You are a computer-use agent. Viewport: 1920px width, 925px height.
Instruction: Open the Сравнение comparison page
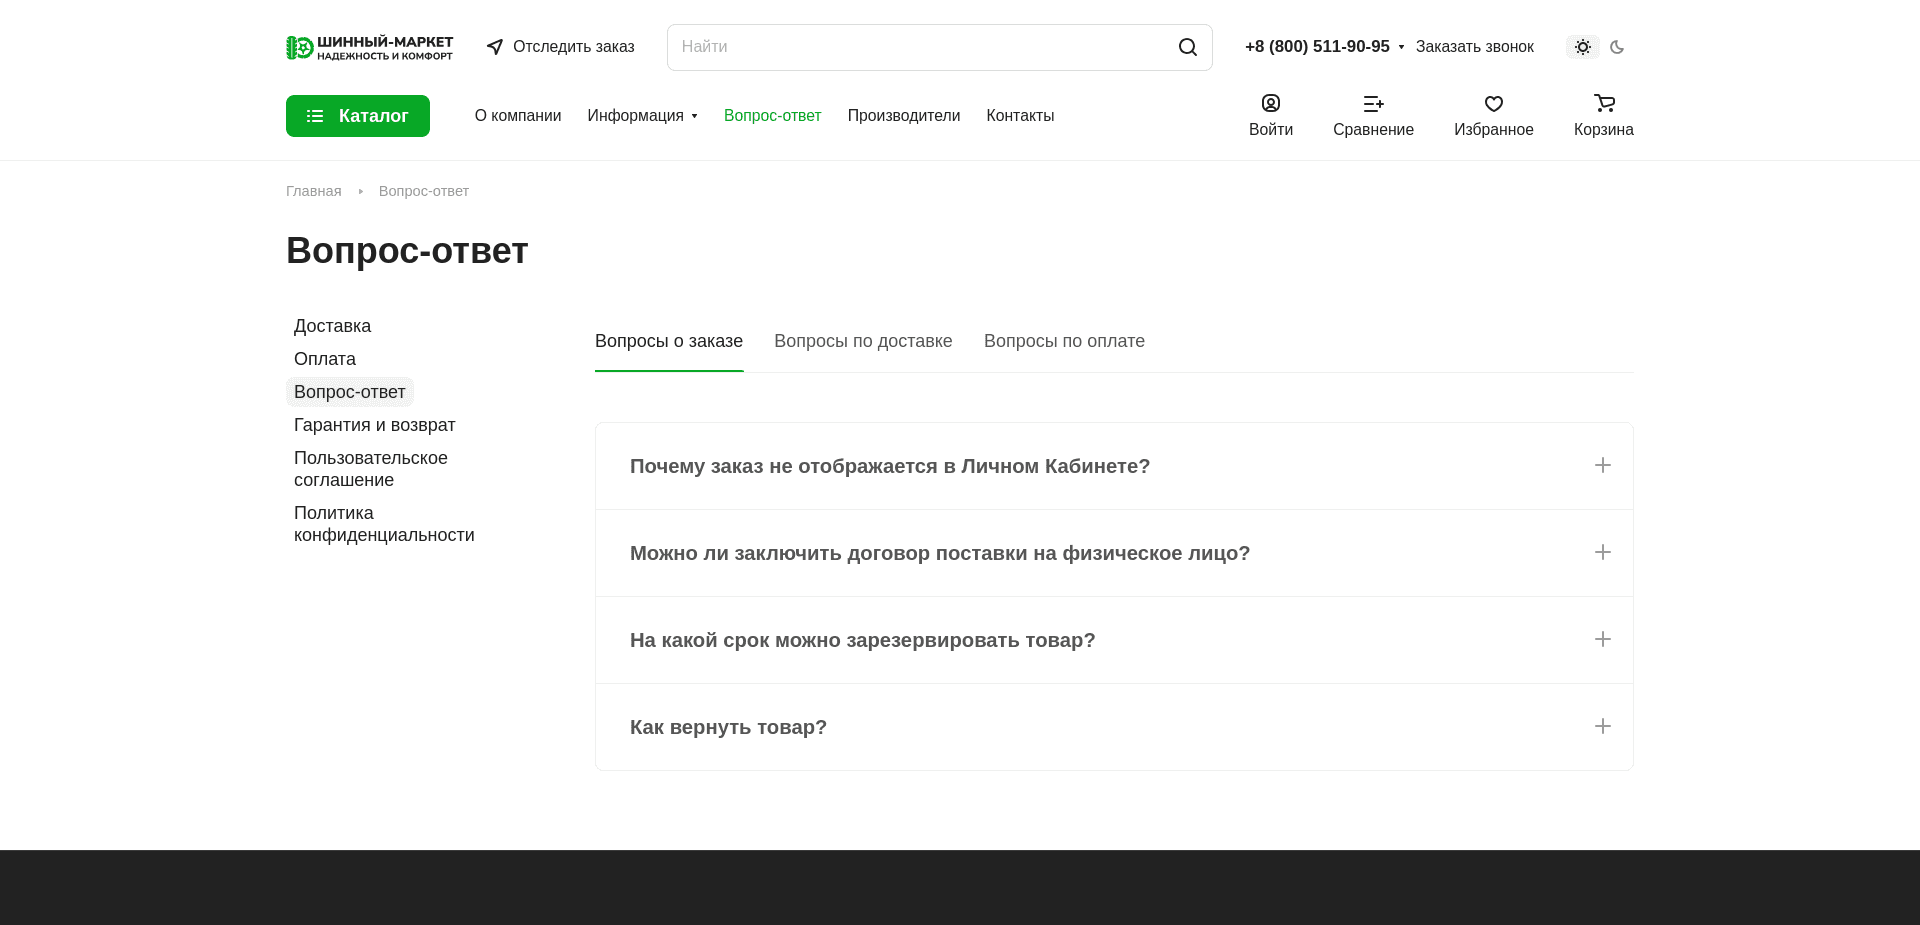tap(1373, 115)
